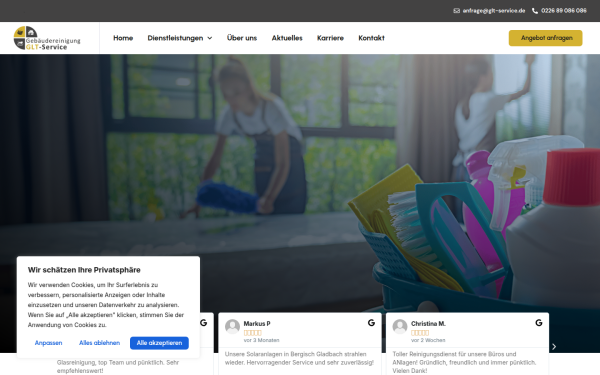Image resolution: width=600 pixels, height=375 pixels.
Task: Click the Markus P reviewer name
Action: [x=257, y=324]
